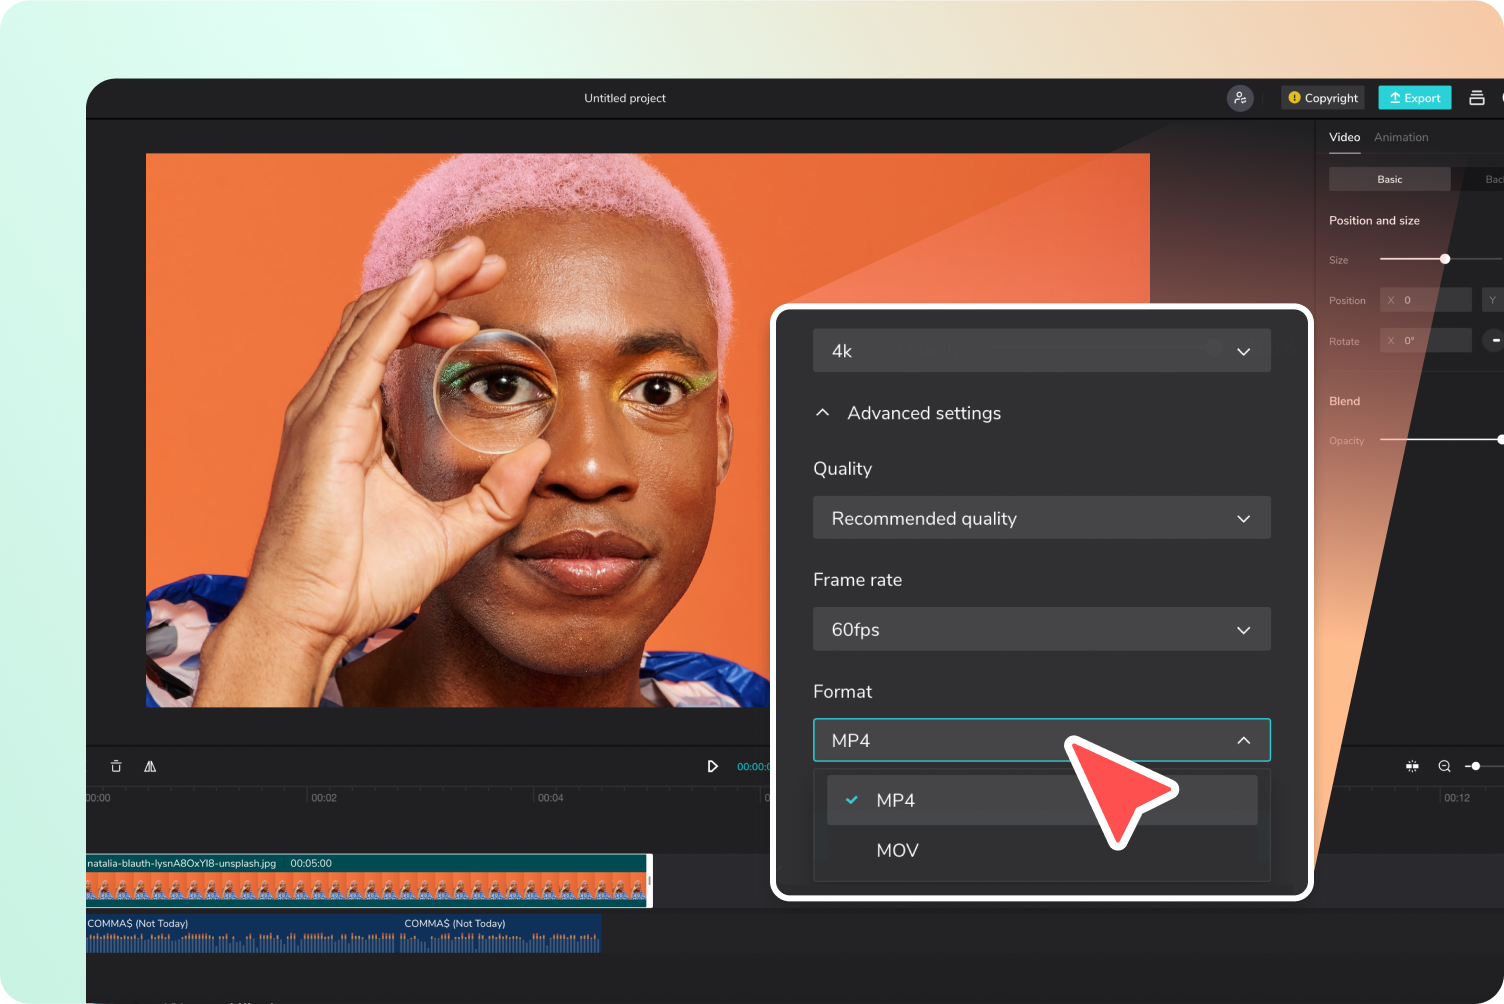Select the mirror flip icon in timeline toolbar
Screen dimensions: 1504x1004
[x=150, y=766]
